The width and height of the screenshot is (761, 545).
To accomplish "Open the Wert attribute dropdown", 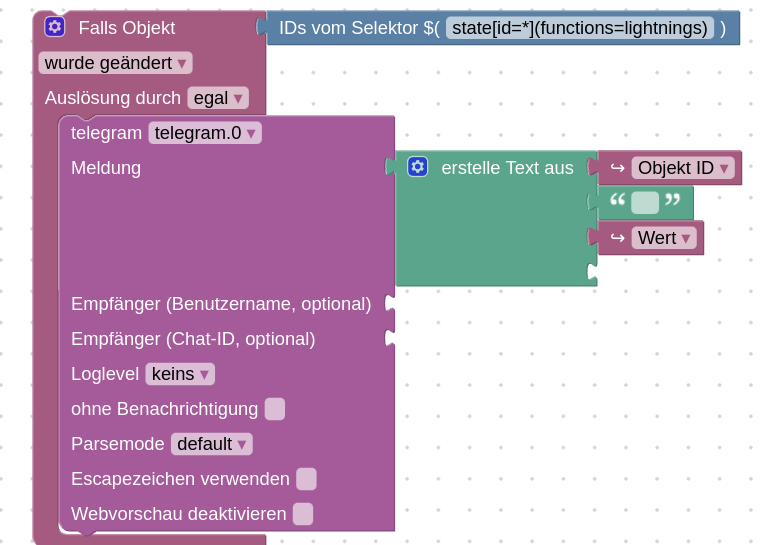I will tap(665, 238).
